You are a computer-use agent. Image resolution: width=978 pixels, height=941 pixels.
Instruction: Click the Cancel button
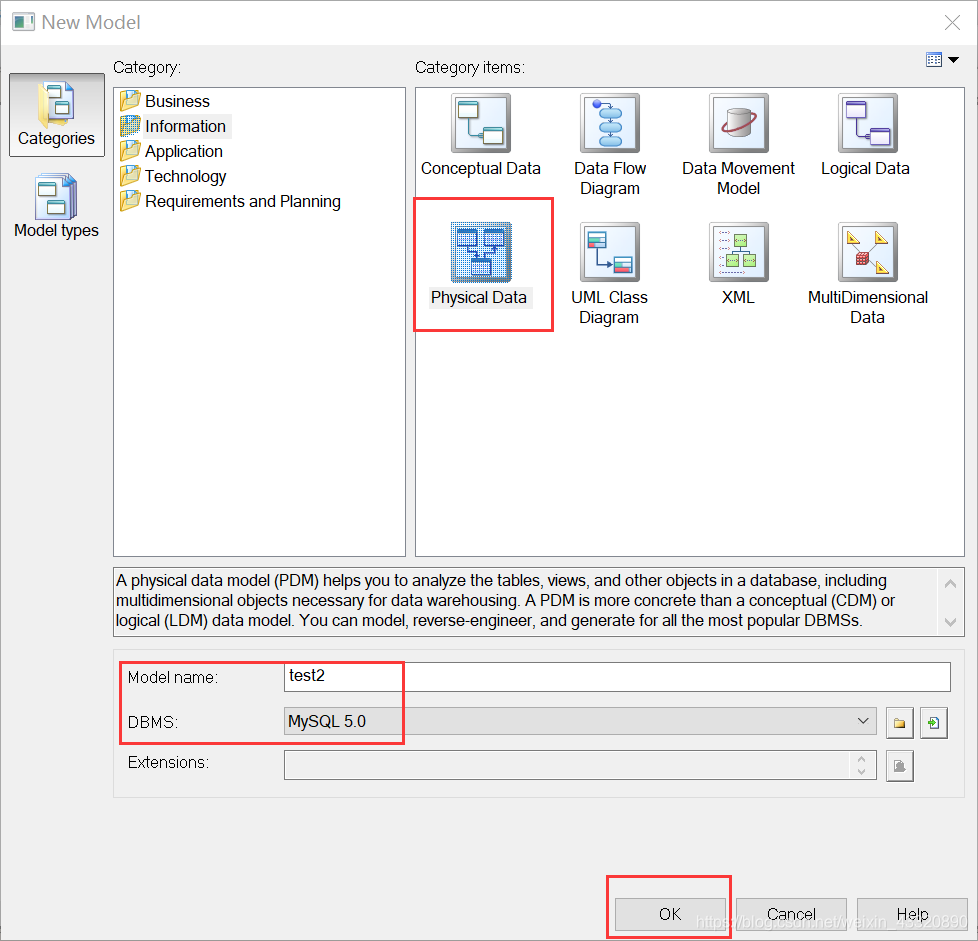pos(791,914)
